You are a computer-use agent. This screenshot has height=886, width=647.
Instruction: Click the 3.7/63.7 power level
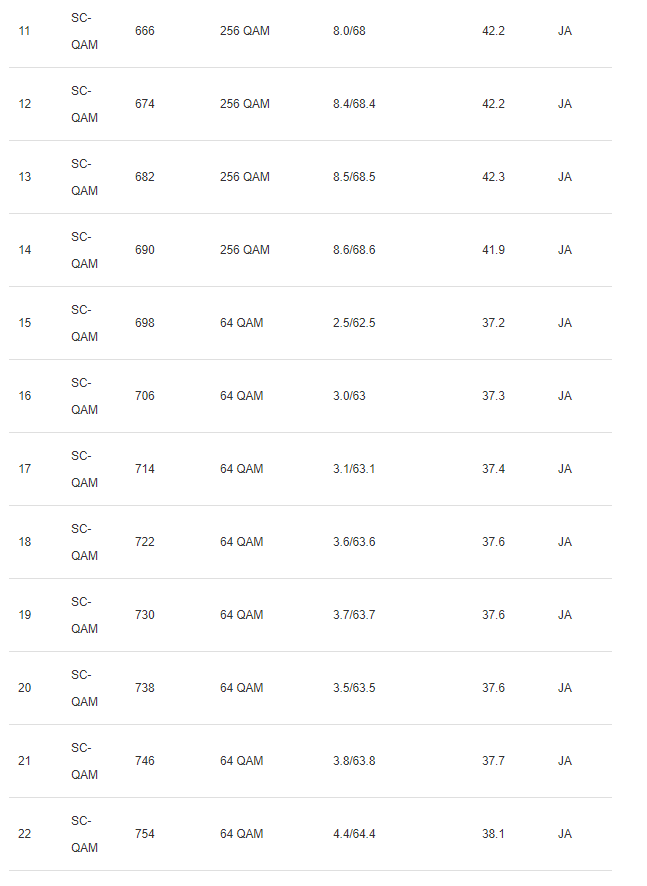[x=354, y=615]
